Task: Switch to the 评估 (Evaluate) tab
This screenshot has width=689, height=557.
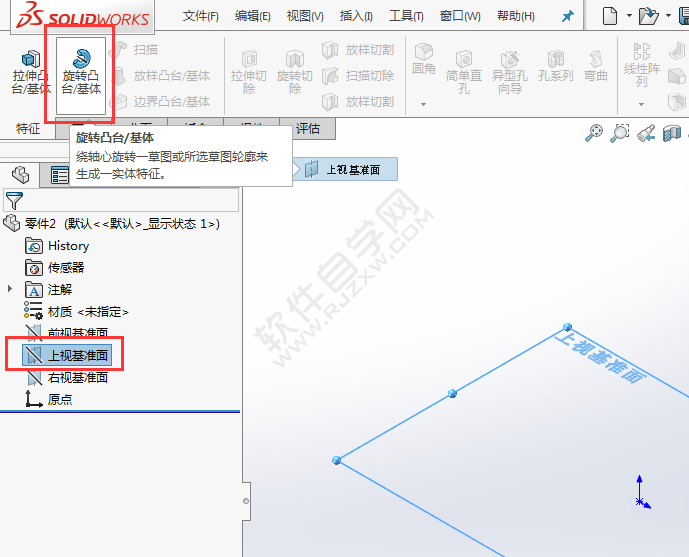Action: (308, 129)
